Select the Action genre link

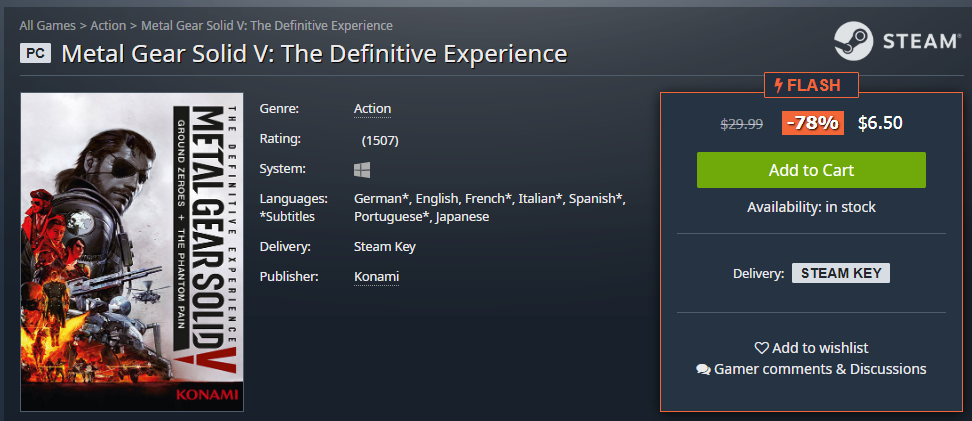[373, 109]
